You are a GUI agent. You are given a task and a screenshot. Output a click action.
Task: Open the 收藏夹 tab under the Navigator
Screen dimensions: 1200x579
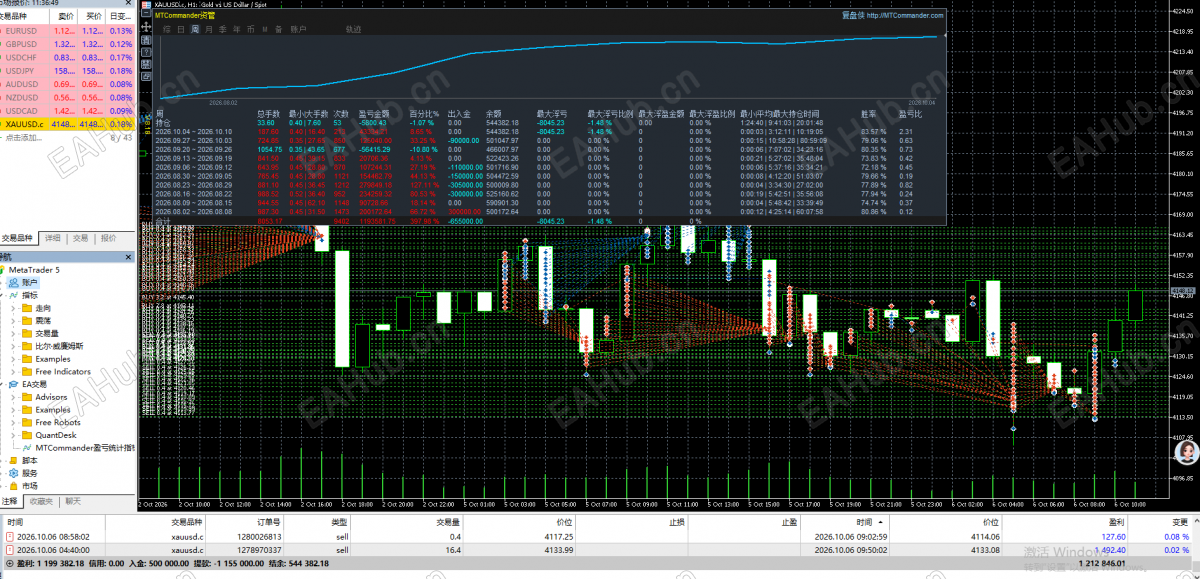click(x=41, y=501)
